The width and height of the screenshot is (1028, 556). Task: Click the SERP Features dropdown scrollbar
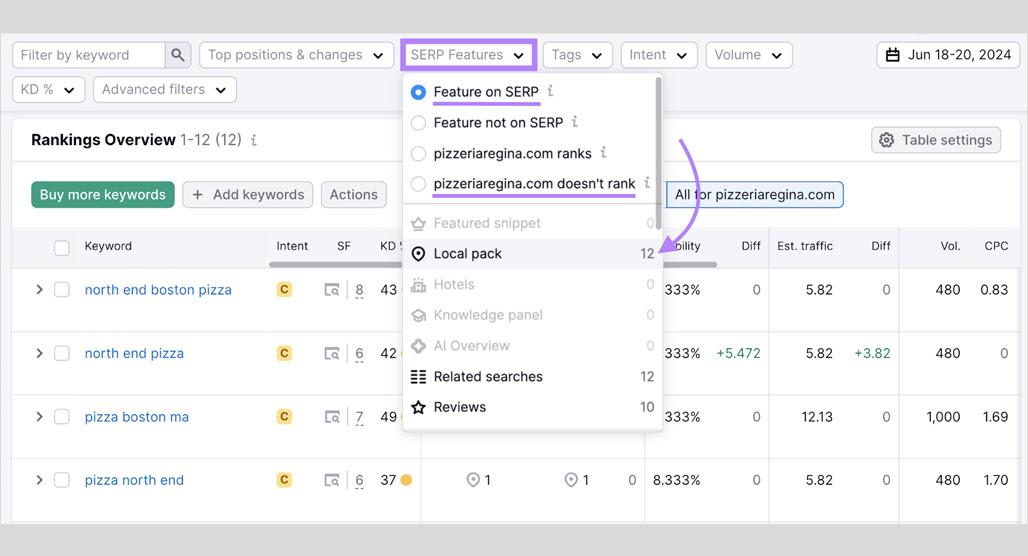click(658, 153)
